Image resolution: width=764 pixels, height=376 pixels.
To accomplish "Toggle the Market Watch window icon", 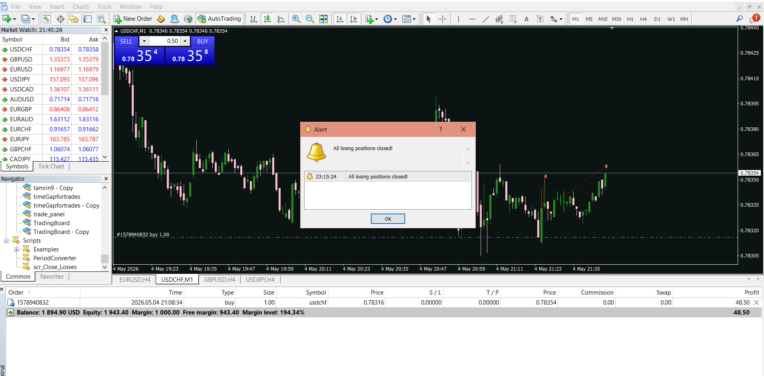I will point(47,19).
